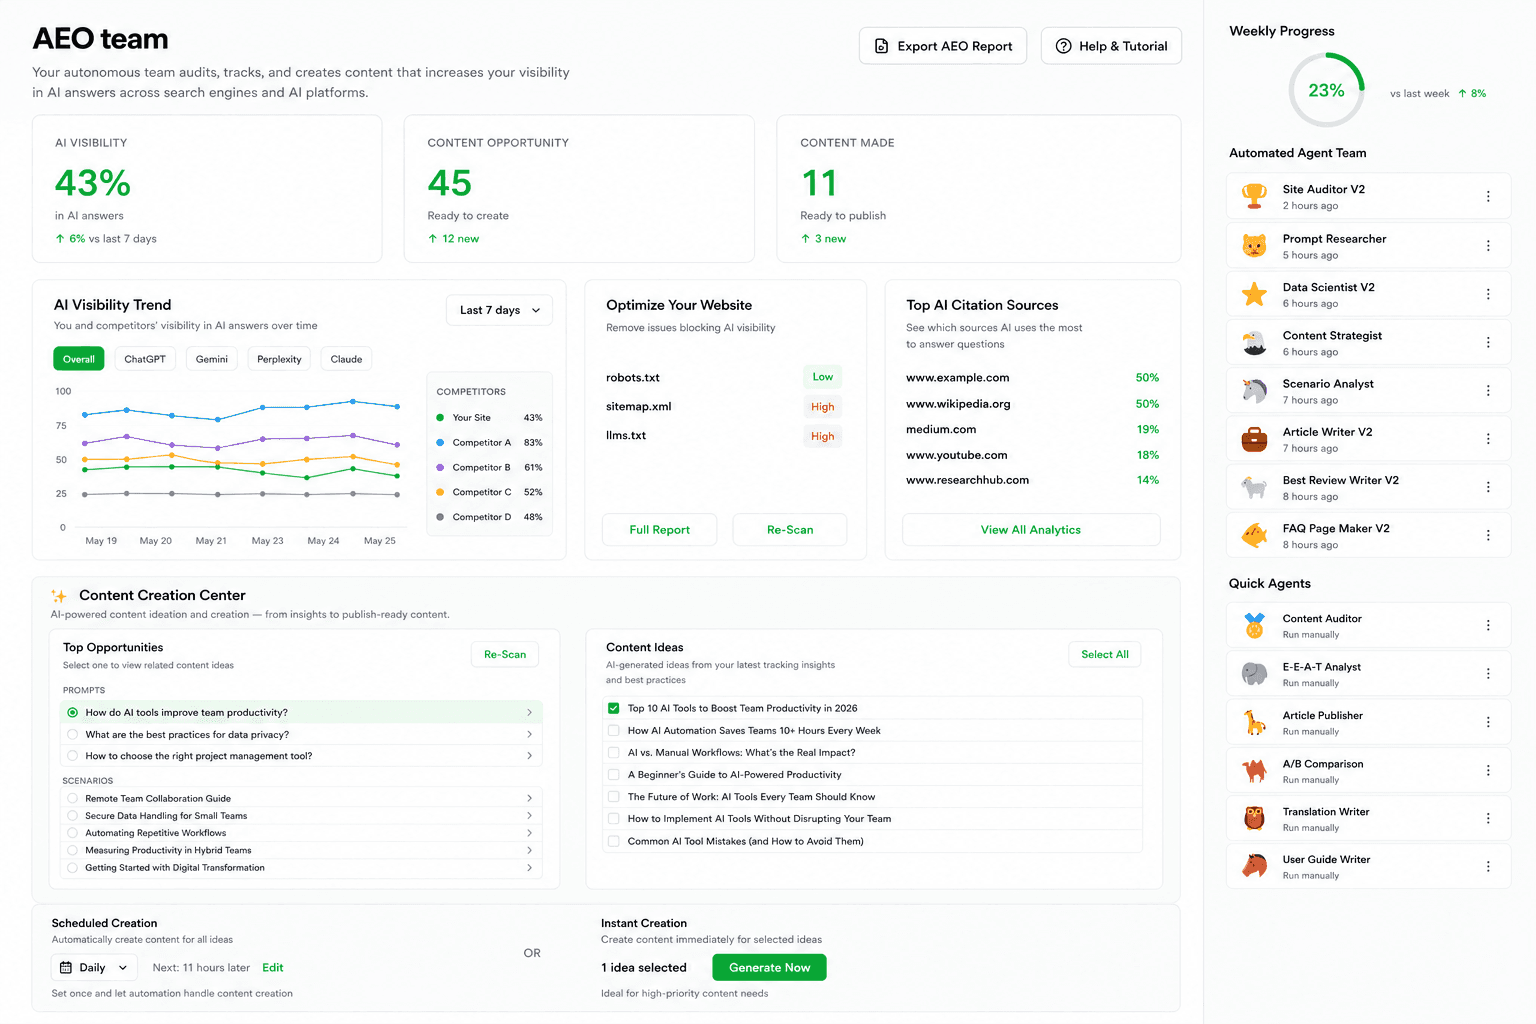The width and height of the screenshot is (1536, 1024).
Task: Open options menu for Content Strategist
Action: (1488, 342)
